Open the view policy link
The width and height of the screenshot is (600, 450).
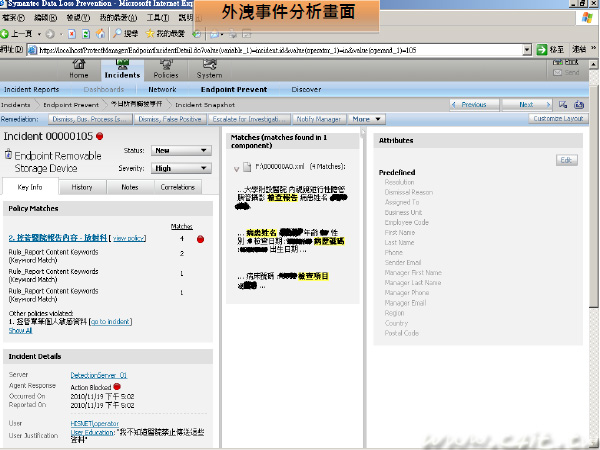point(129,238)
